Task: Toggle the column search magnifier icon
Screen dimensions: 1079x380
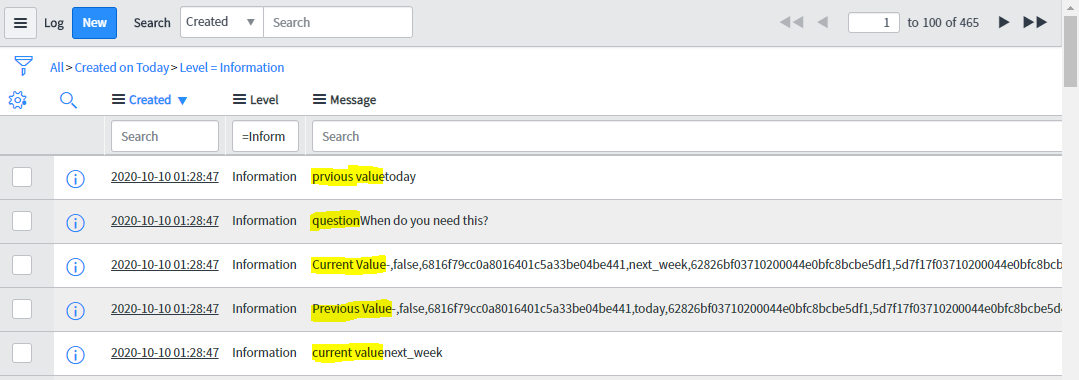Action: pyautogui.click(x=68, y=101)
